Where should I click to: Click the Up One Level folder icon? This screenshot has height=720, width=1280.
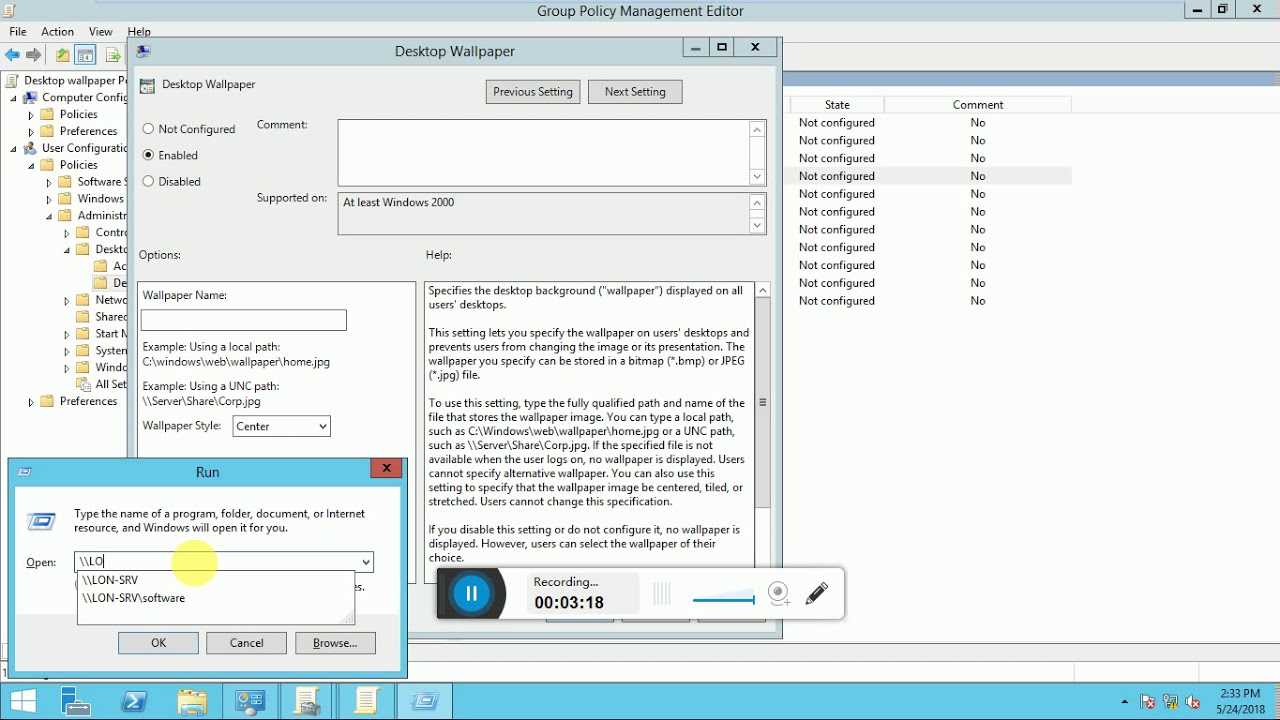tap(62, 55)
